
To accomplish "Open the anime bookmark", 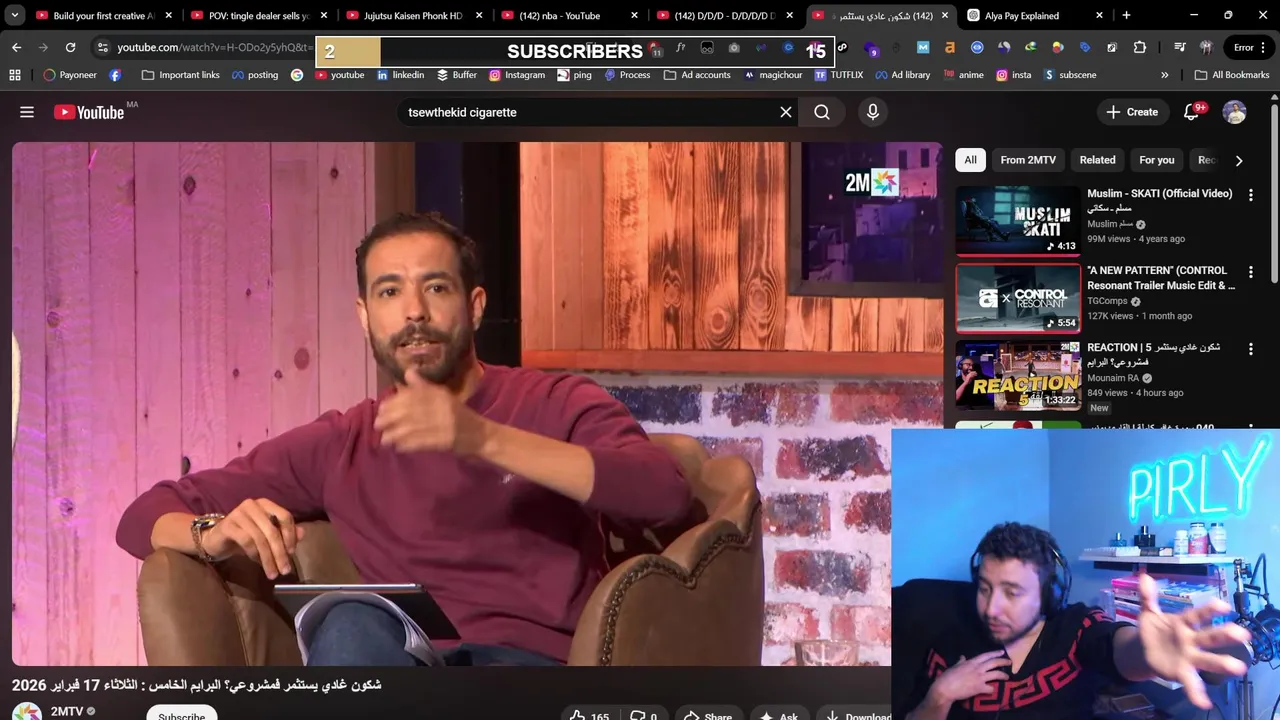I will pos(963,75).
